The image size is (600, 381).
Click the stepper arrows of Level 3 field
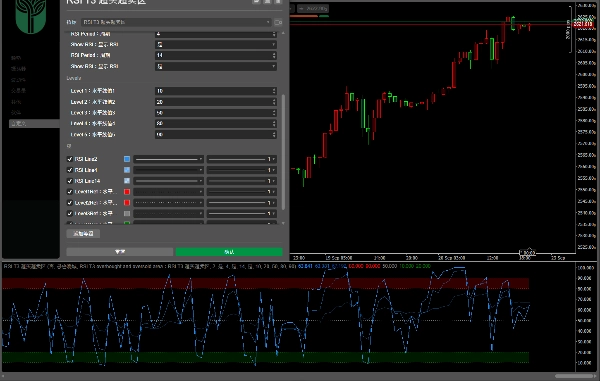coord(274,113)
